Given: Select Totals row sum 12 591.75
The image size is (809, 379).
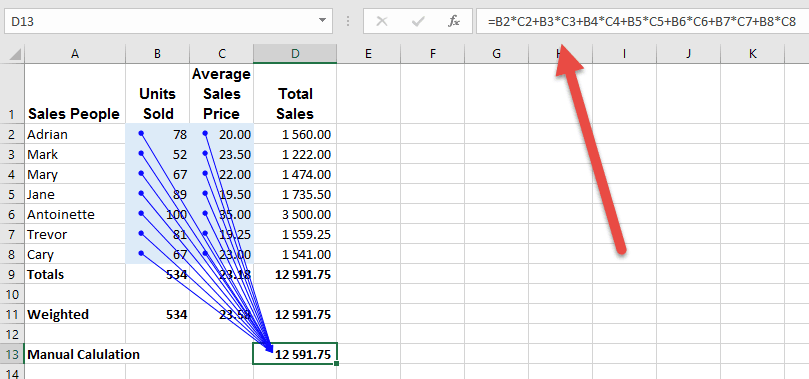Looking at the screenshot, I should [295, 274].
